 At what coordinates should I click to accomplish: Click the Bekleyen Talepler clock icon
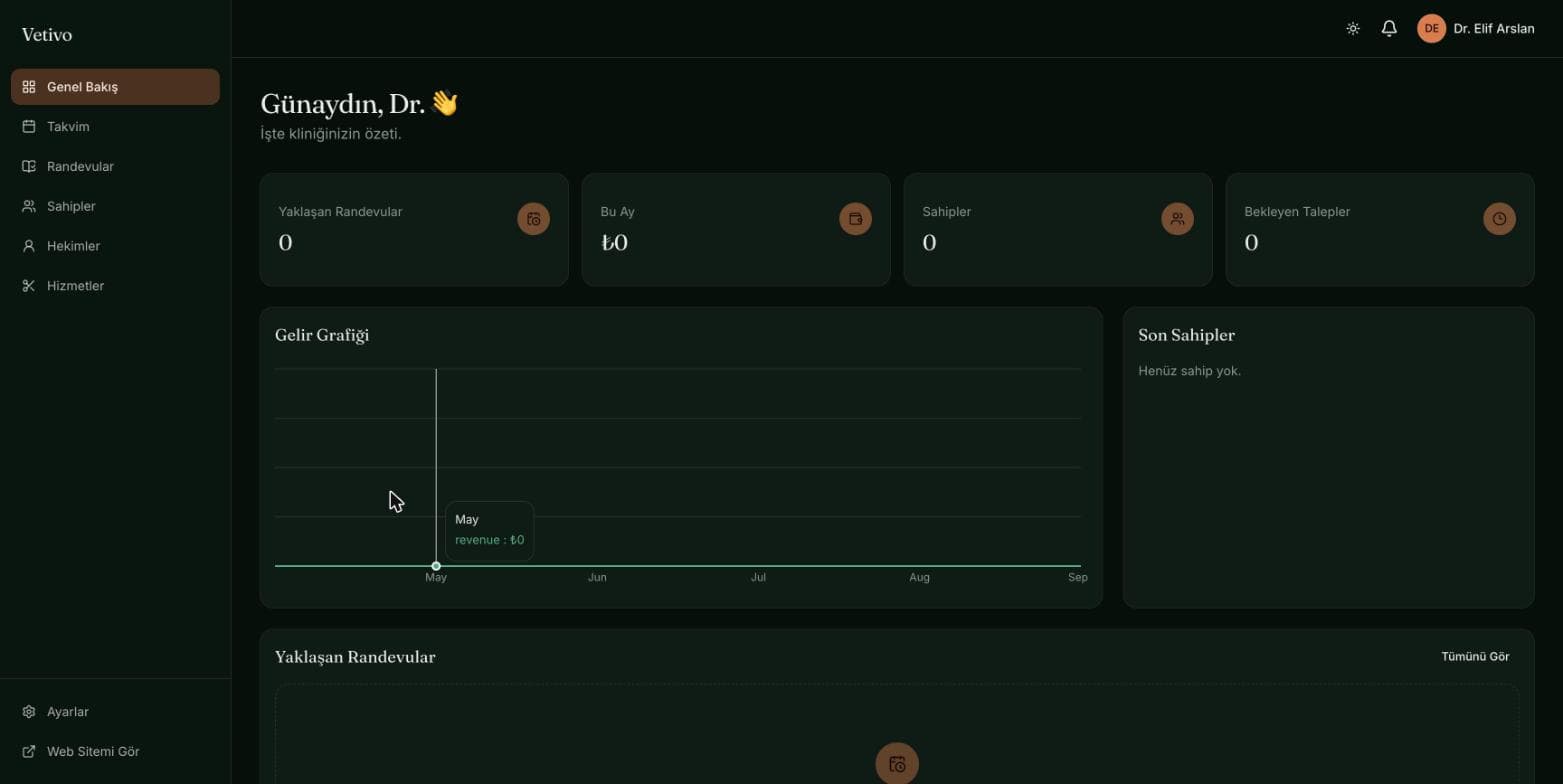click(x=1500, y=219)
